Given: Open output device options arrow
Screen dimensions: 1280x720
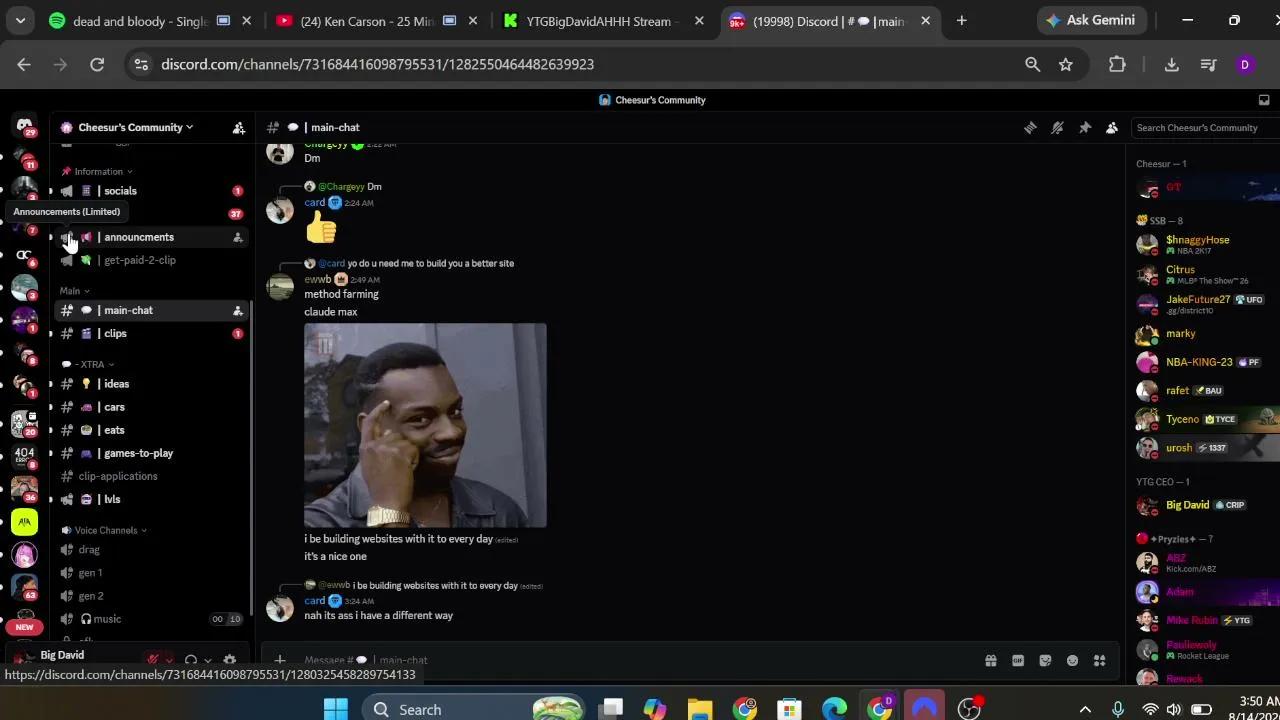Looking at the screenshot, I should pyautogui.click(x=207, y=660).
